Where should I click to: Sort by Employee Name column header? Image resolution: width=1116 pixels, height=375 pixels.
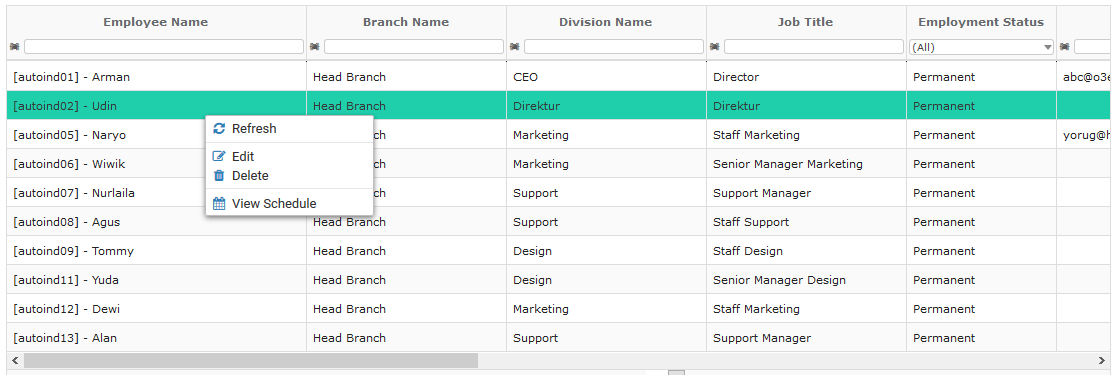(156, 22)
